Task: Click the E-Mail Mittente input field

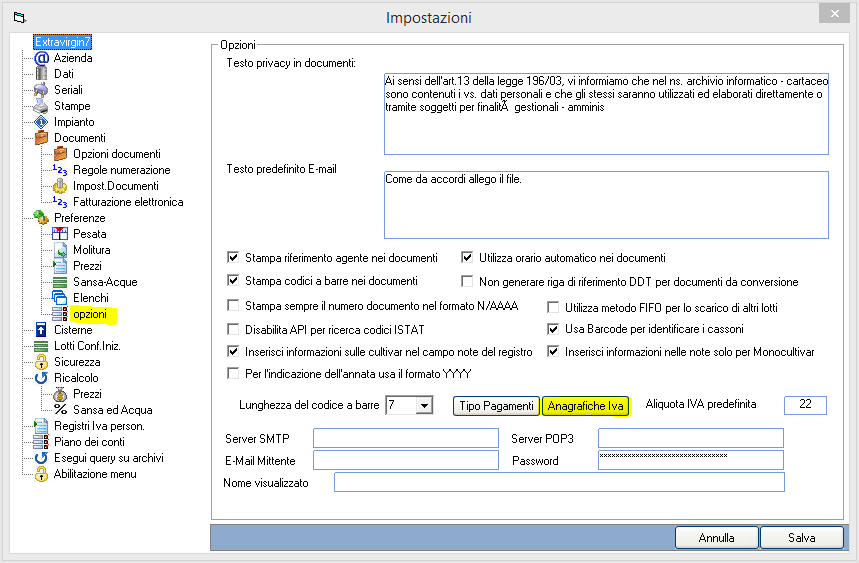Action: click(406, 460)
